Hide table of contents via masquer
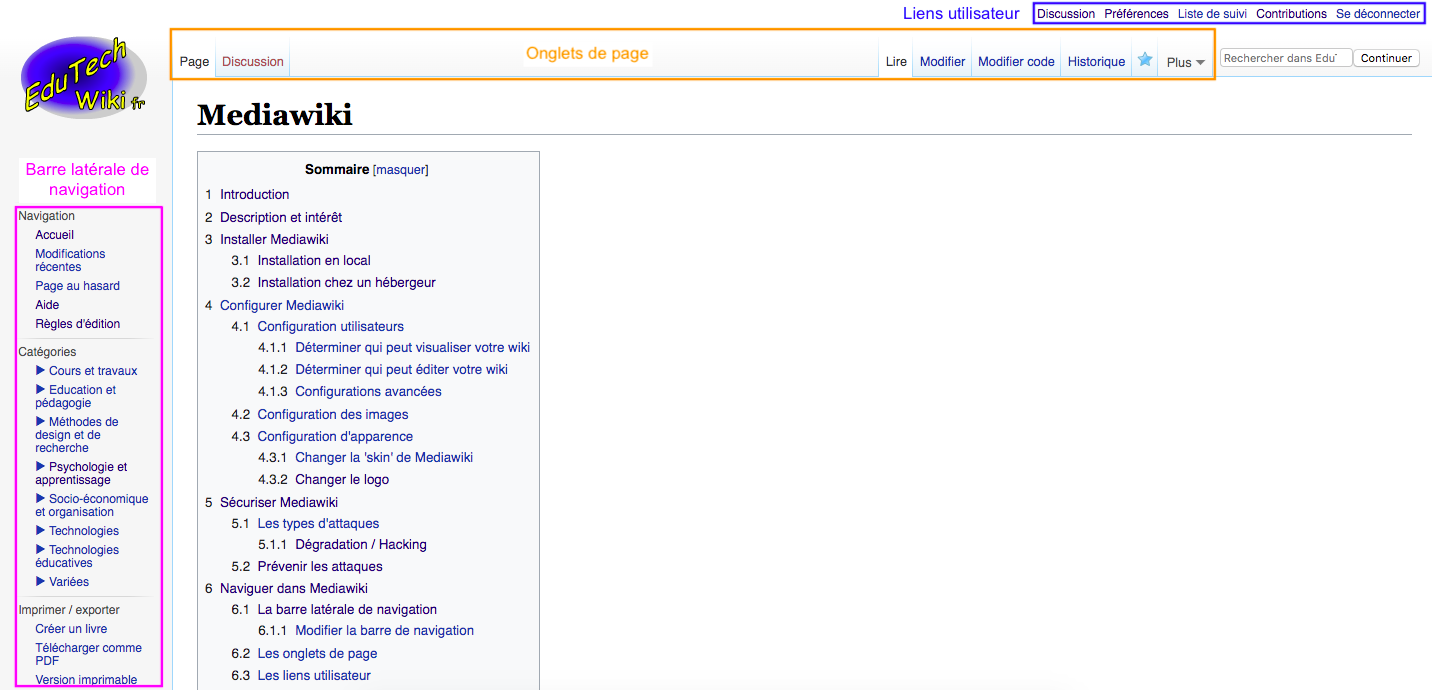1432x690 pixels. [x=400, y=170]
